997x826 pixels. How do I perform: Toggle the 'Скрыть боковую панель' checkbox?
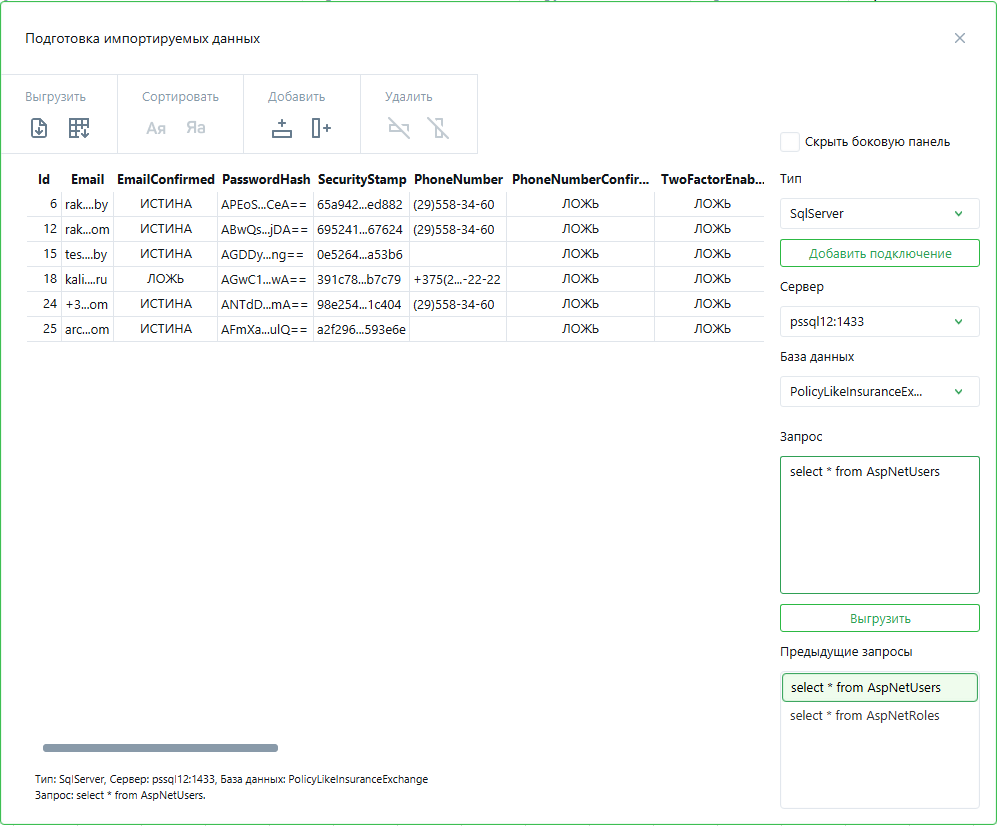790,142
